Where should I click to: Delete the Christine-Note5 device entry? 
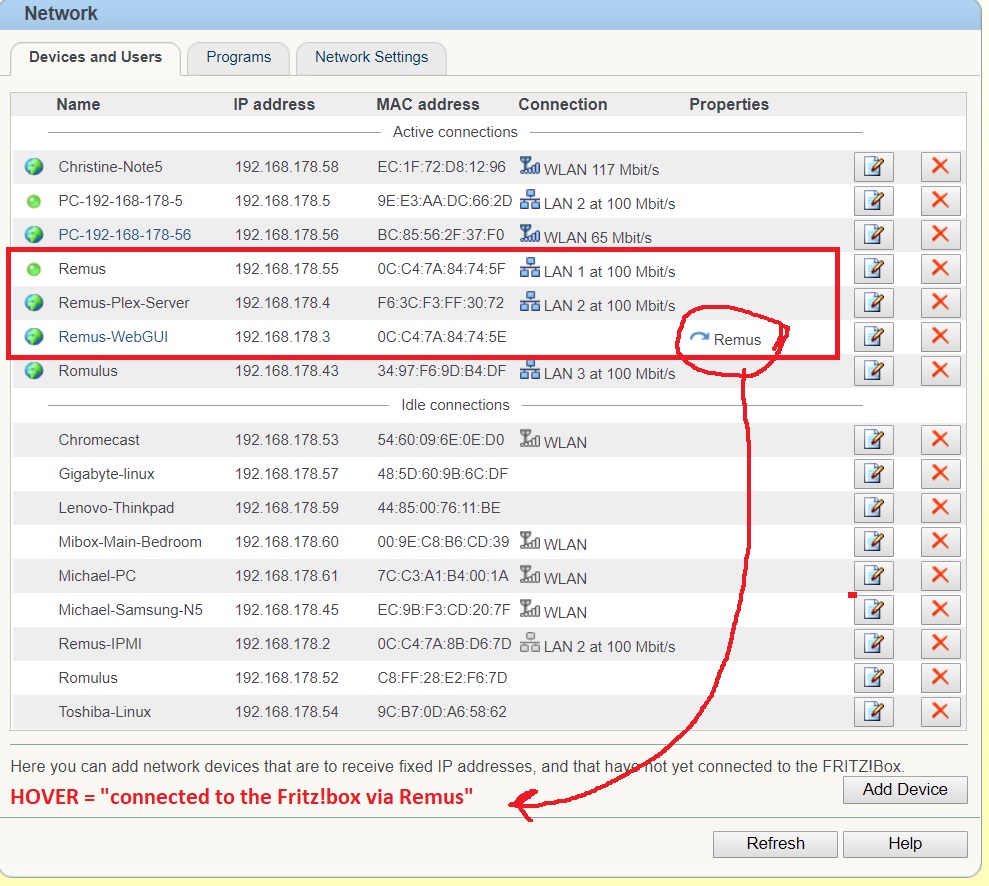click(x=940, y=167)
